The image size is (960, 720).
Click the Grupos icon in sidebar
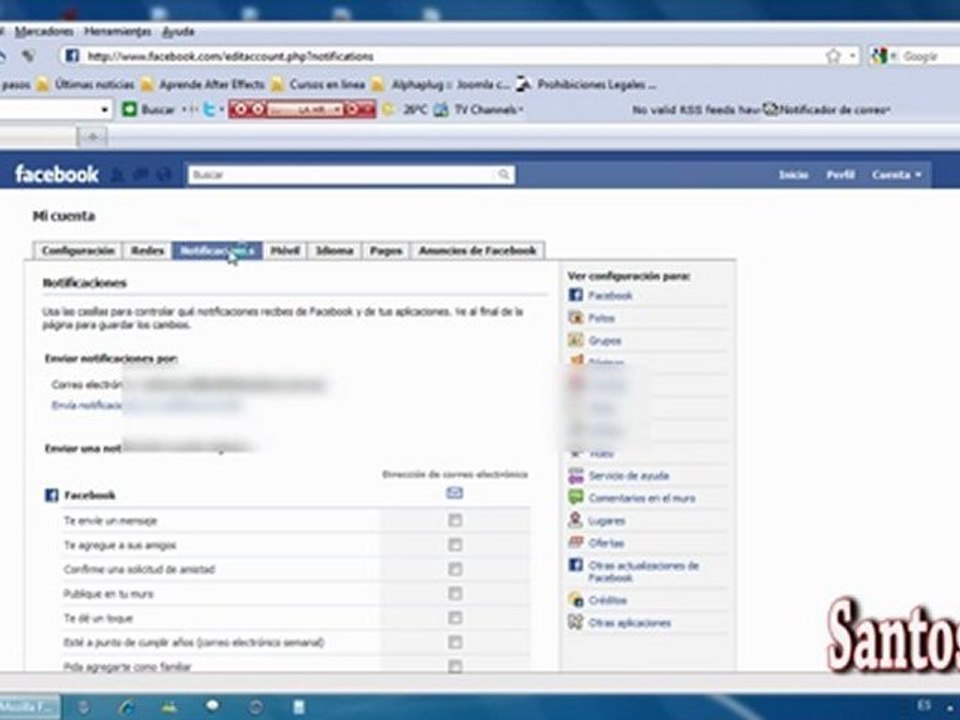click(x=576, y=340)
